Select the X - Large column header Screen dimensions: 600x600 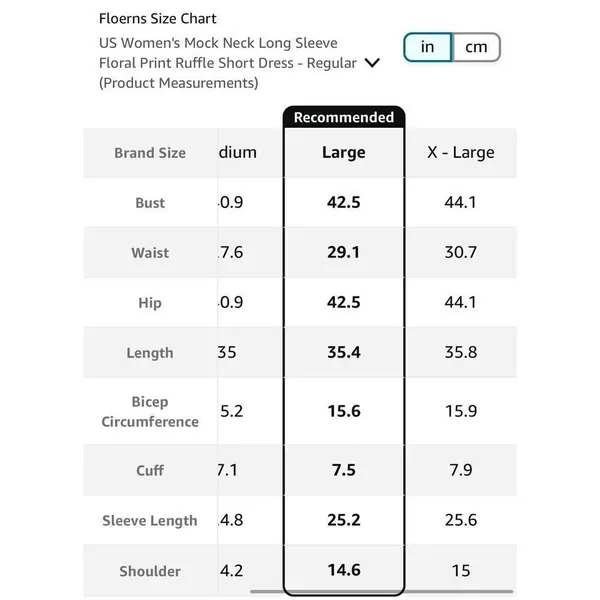coord(461,152)
